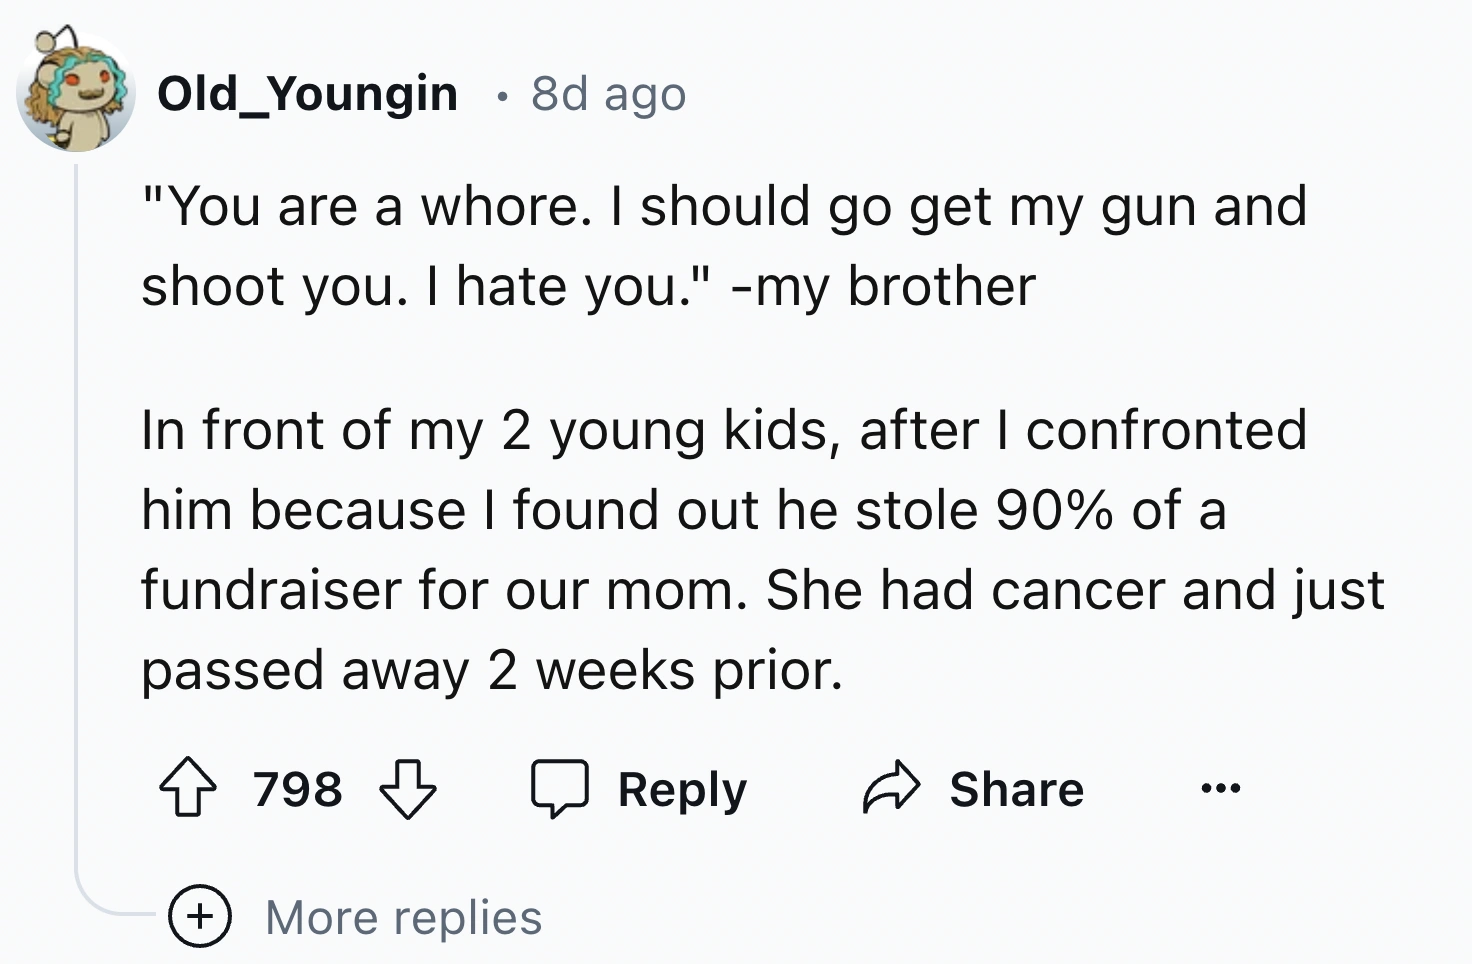Click the share arrow icon
Image resolution: width=1472 pixels, height=964 pixels.
pyautogui.click(x=890, y=790)
